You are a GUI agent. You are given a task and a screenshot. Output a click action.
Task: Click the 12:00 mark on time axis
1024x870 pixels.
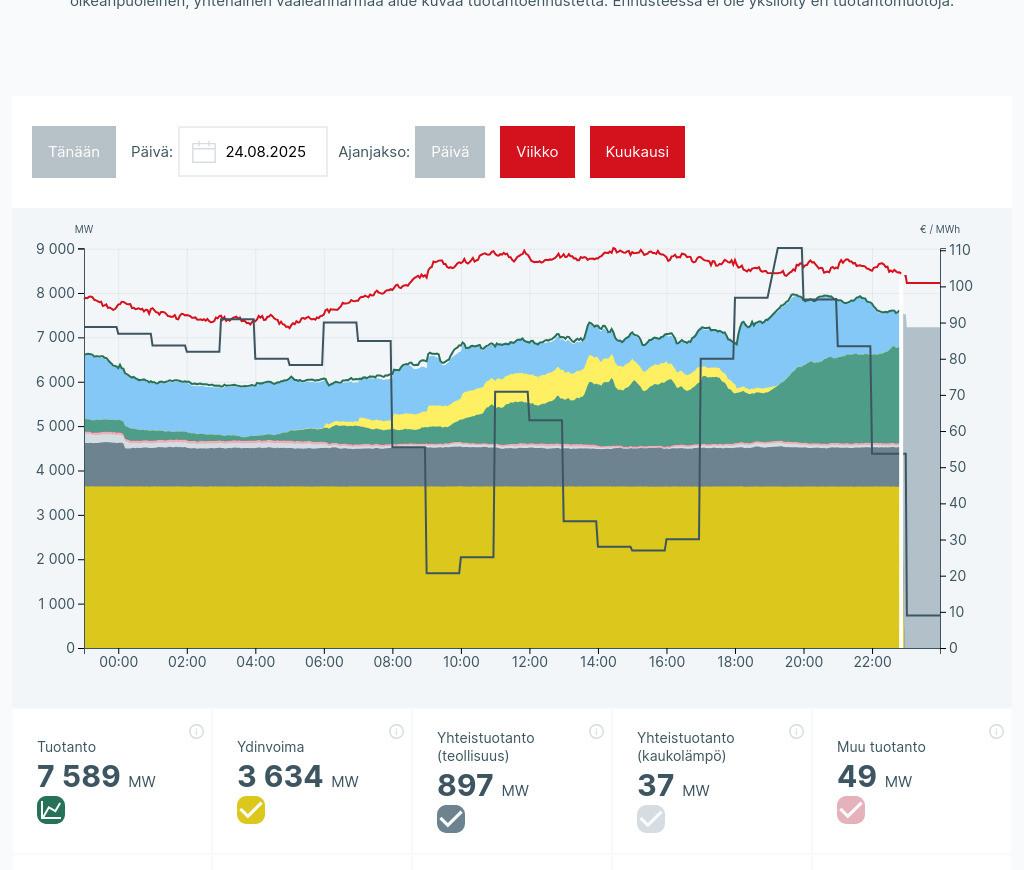(530, 662)
